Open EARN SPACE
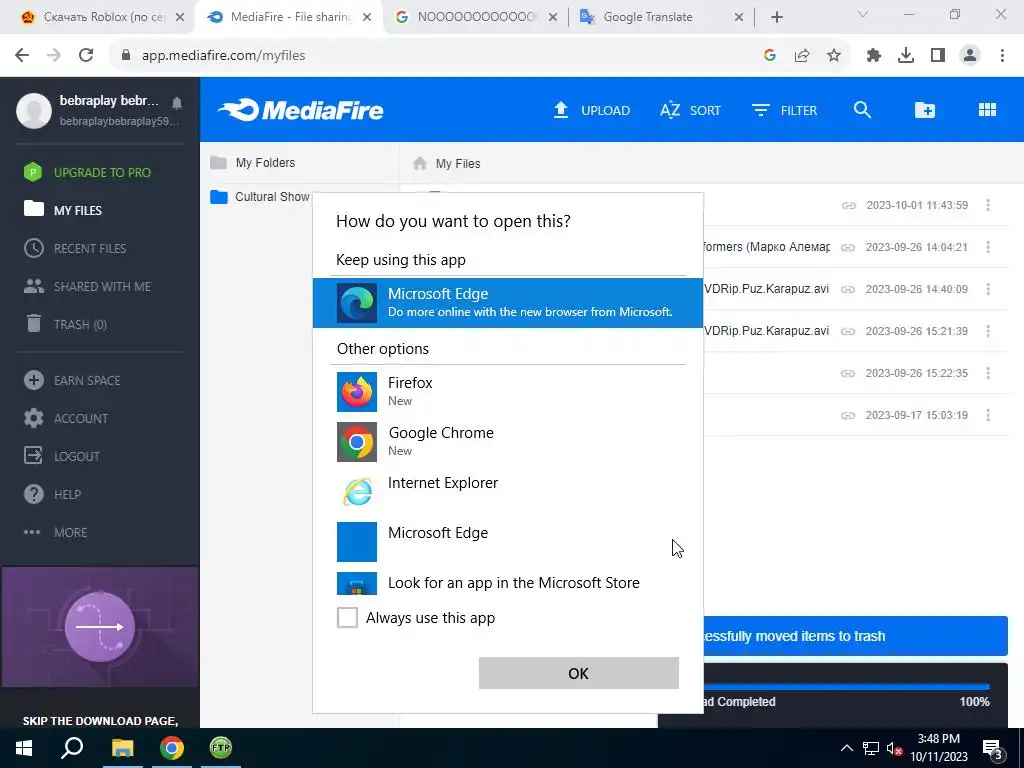This screenshot has height=768, width=1024. click(72, 380)
